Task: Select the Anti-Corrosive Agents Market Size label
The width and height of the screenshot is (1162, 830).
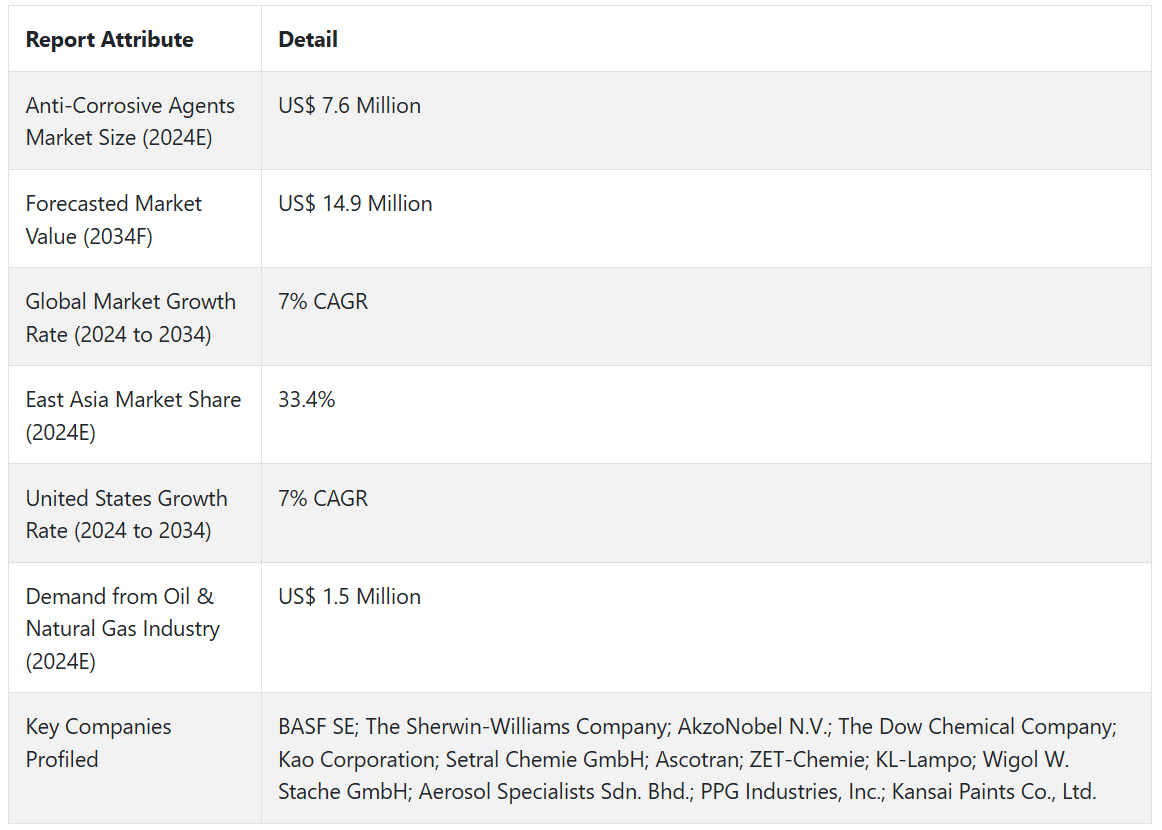Action: (130, 121)
